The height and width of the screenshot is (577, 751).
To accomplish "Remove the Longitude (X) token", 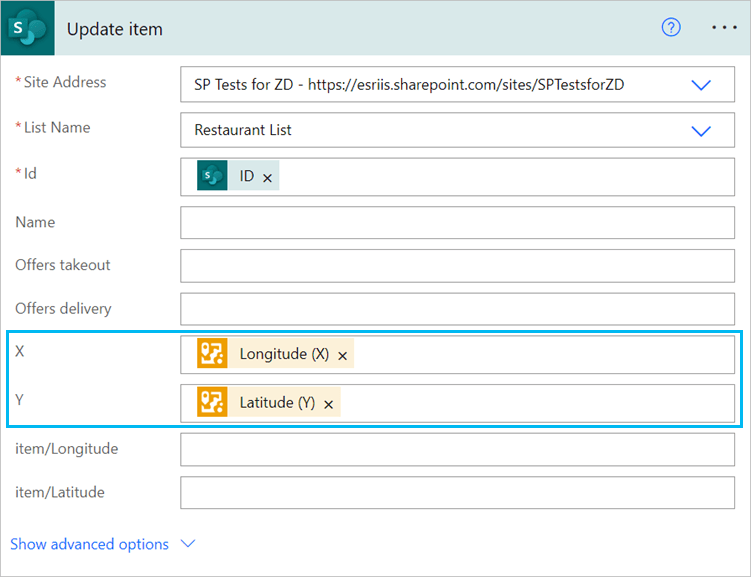I will pyautogui.click(x=342, y=355).
